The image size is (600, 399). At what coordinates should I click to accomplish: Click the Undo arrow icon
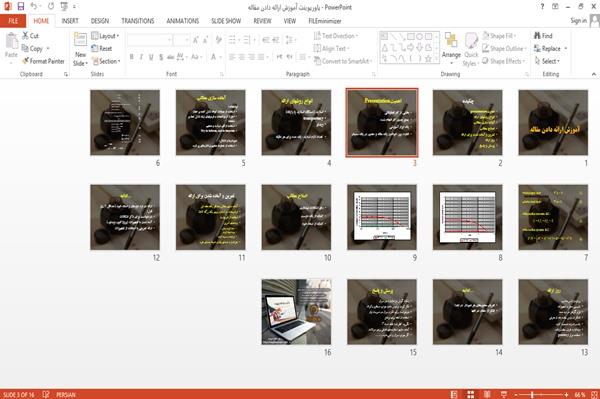(33, 7)
